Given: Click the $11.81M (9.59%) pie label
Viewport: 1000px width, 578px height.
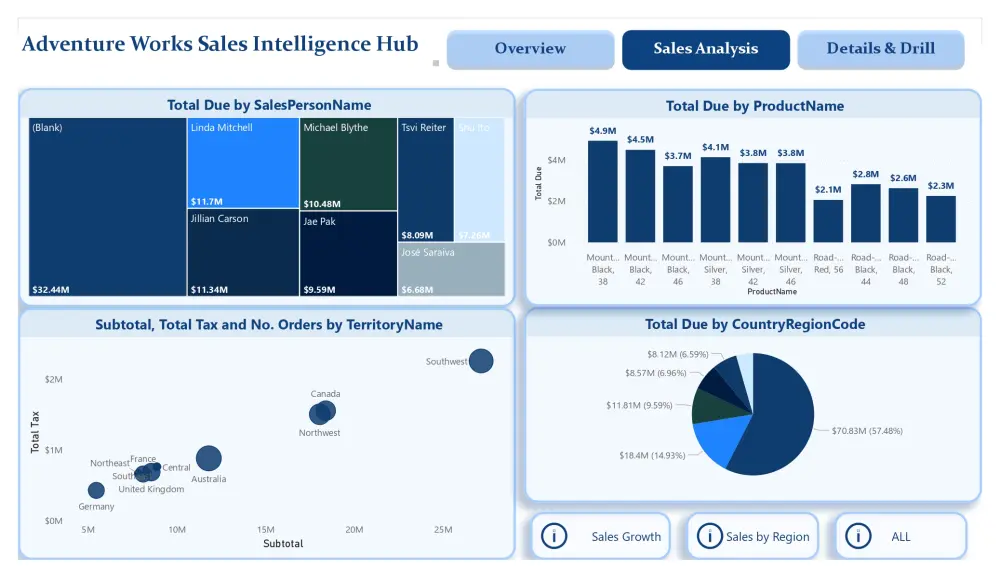Looking at the screenshot, I should 639,405.
